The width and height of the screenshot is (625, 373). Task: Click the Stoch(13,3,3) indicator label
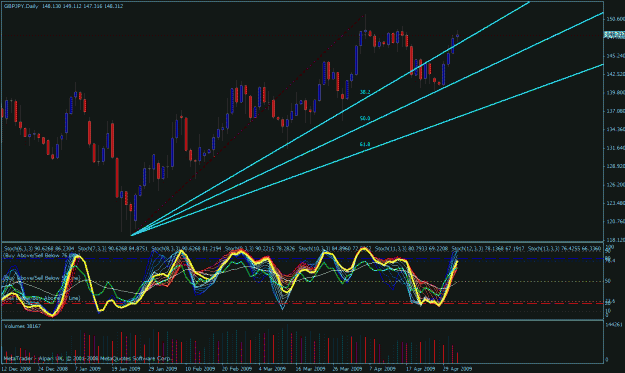pyautogui.click(x=564, y=249)
